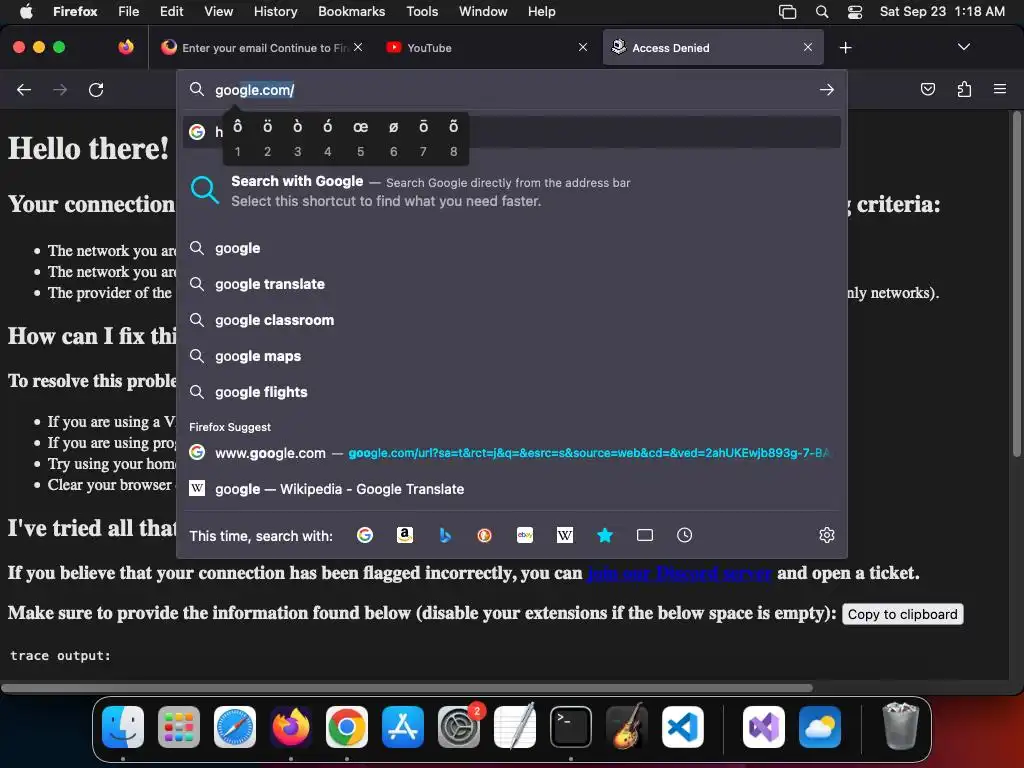This screenshot has width=1024, height=768.
Task: Open search settings gear icon
Action: tap(827, 536)
